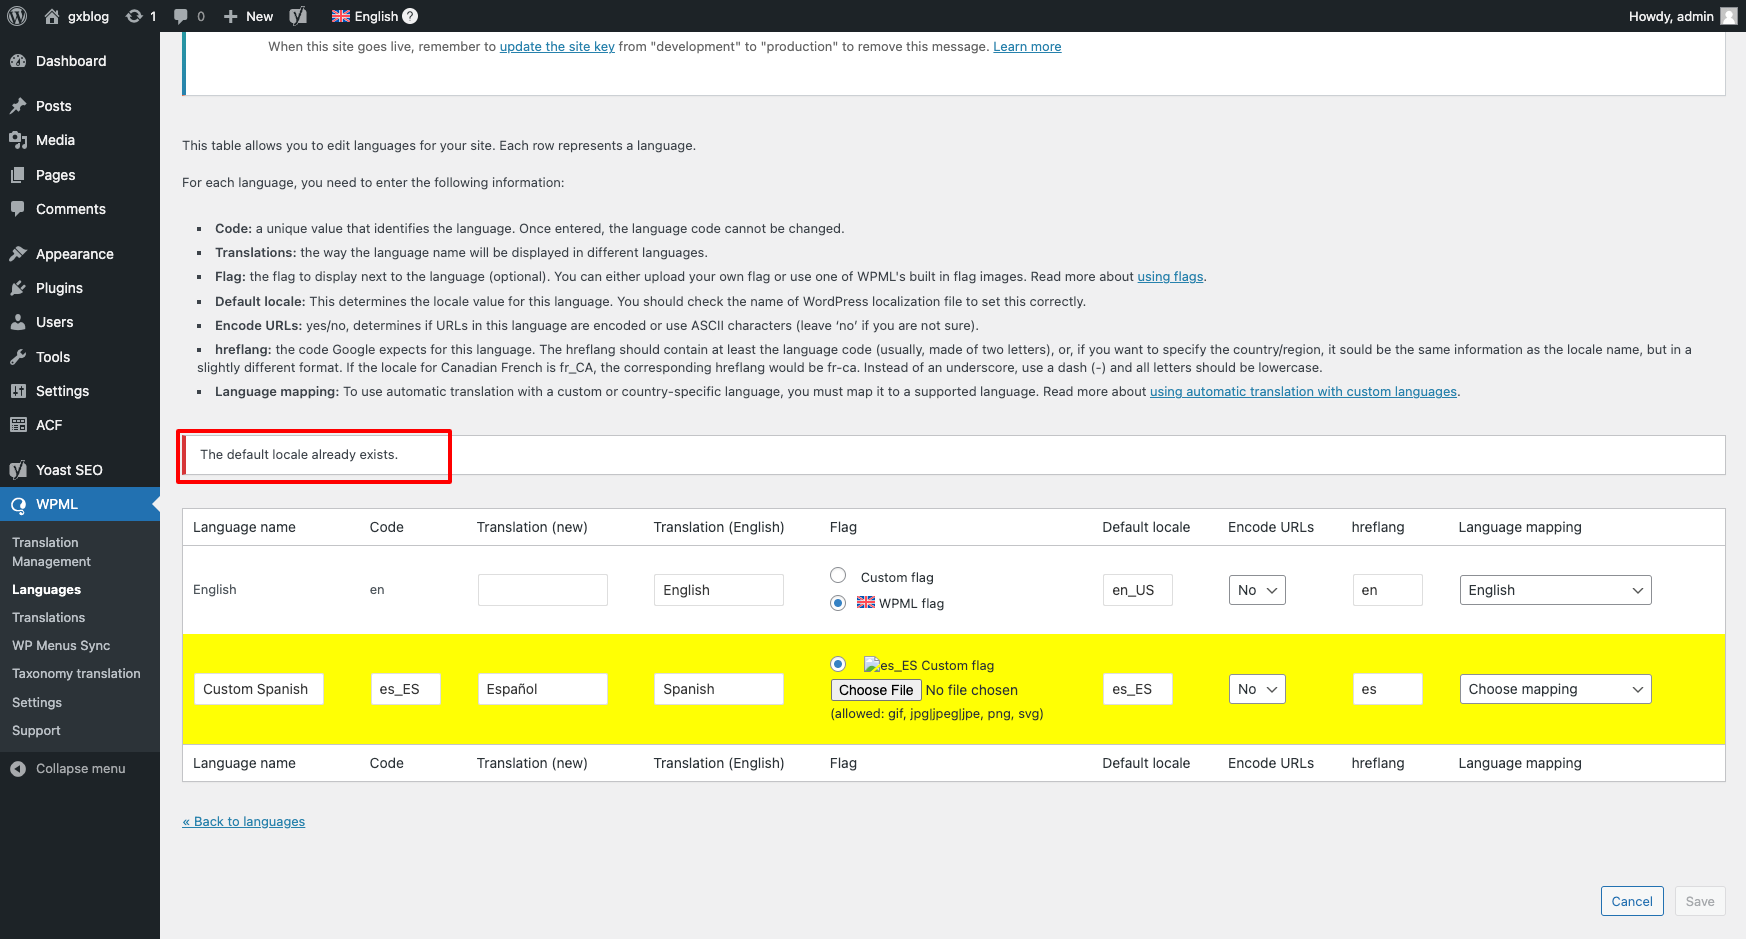This screenshot has width=1746, height=939.
Task: Click empty Translation (new) field for English
Action: (x=542, y=590)
